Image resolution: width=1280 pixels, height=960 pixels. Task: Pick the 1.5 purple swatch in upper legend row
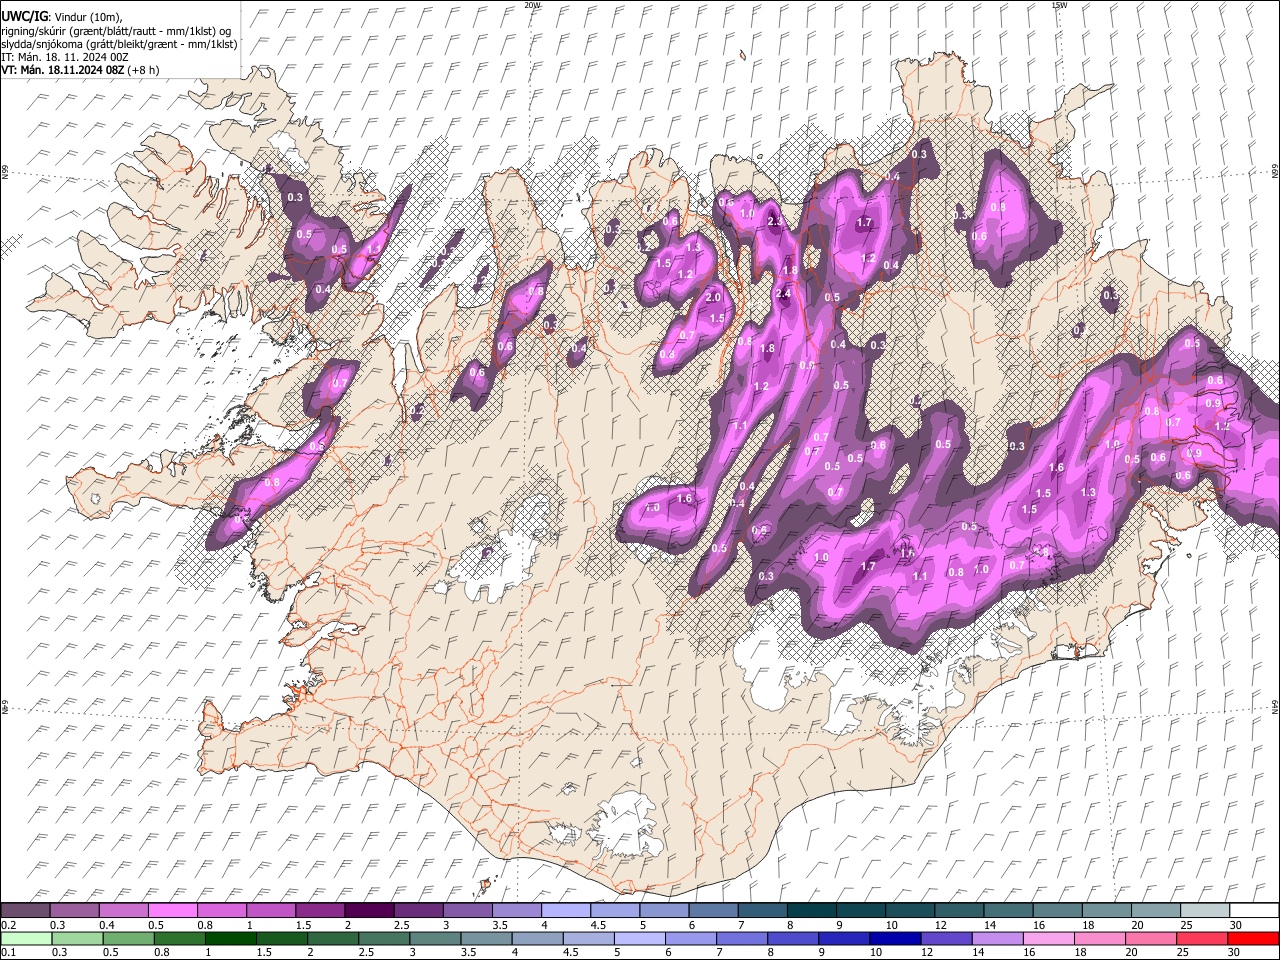320,911
